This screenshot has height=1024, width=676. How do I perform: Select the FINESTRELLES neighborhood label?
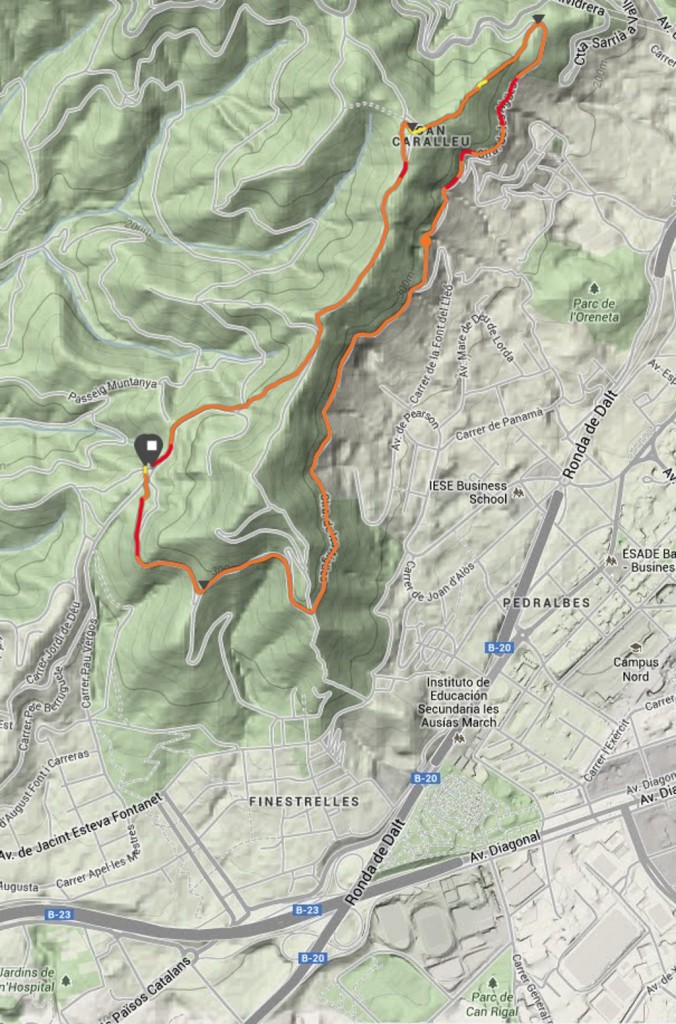point(304,801)
